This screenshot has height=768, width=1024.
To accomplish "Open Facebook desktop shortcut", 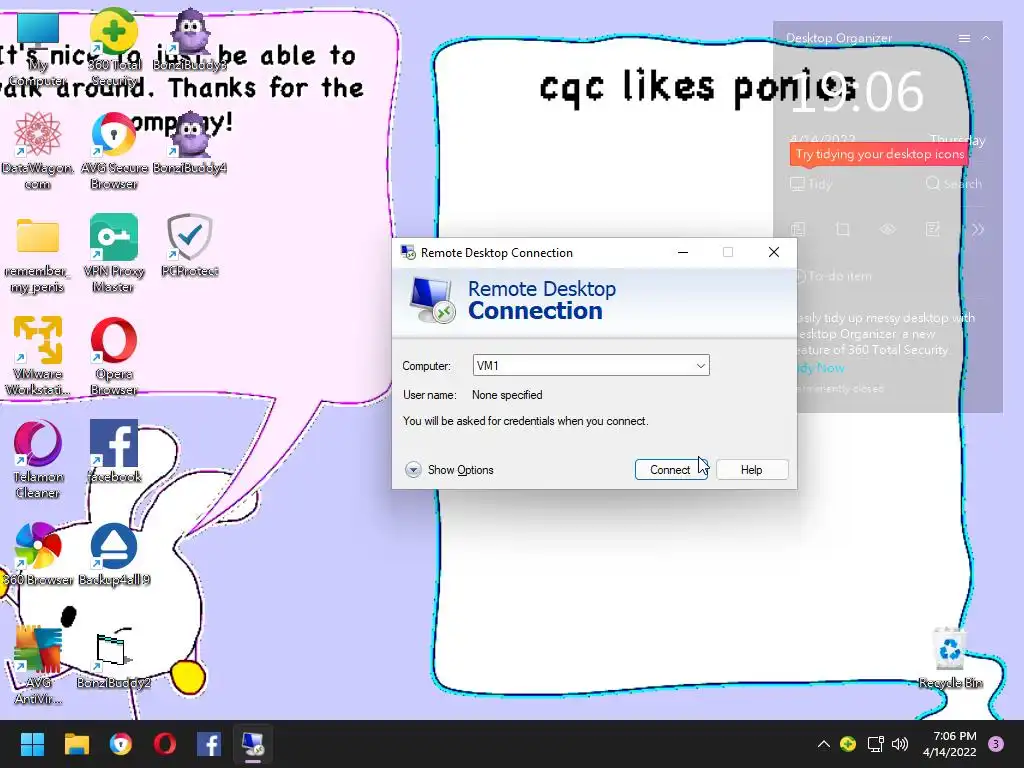I will point(114,451).
